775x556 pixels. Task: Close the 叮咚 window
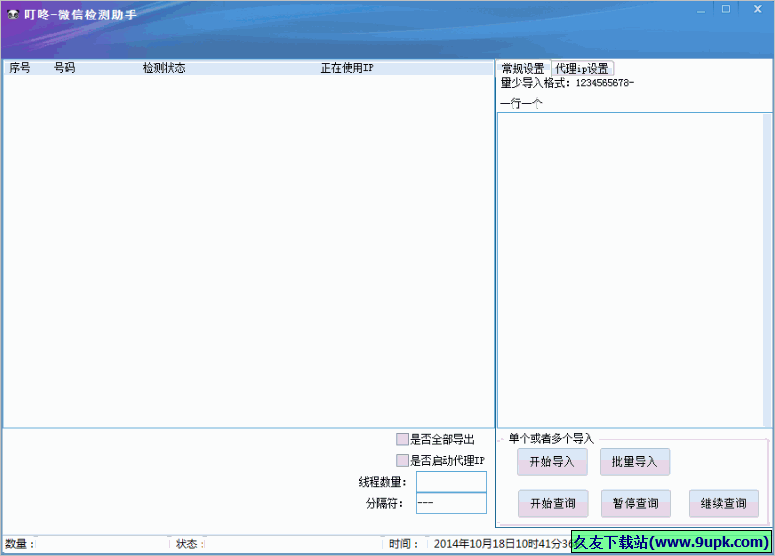(758, 9)
